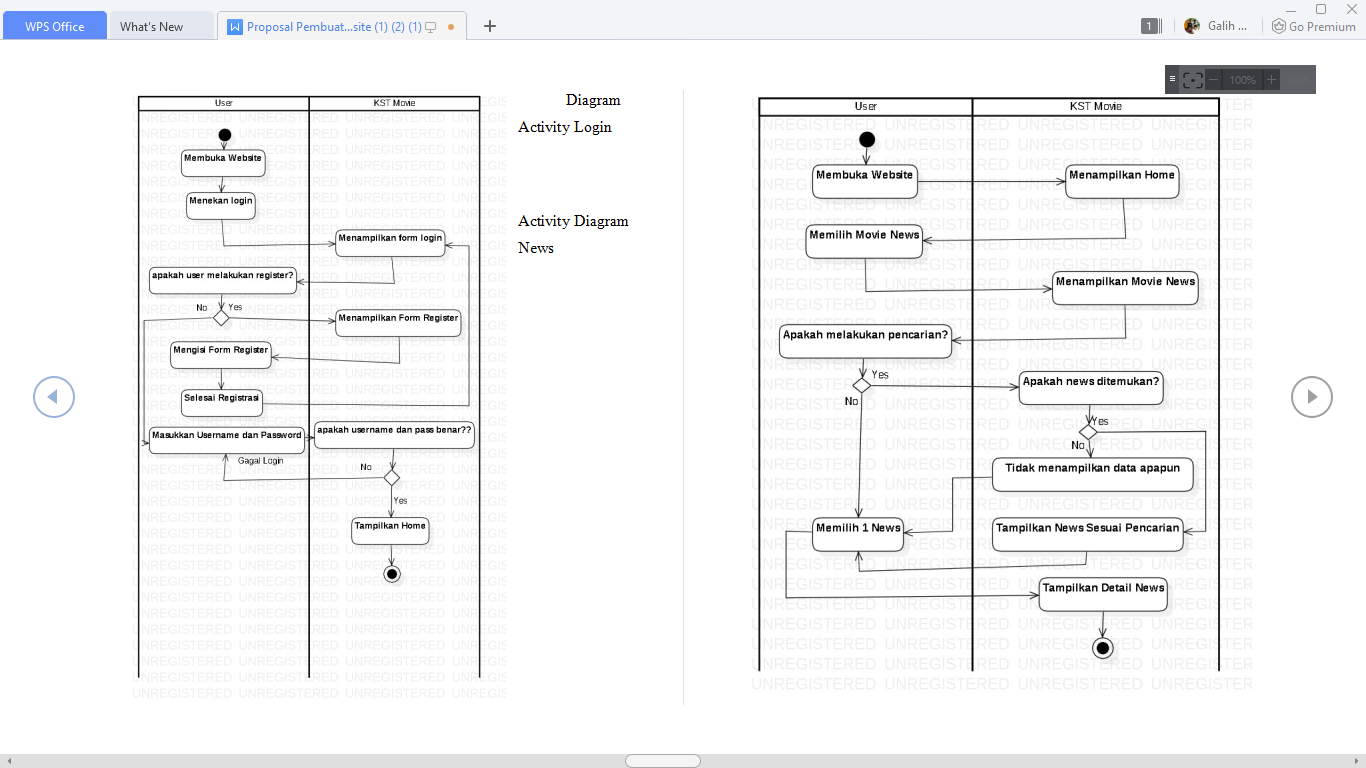Go to the previous page with left arrow
Image resolution: width=1366 pixels, height=768 pixels.
(x=54, y=397)
